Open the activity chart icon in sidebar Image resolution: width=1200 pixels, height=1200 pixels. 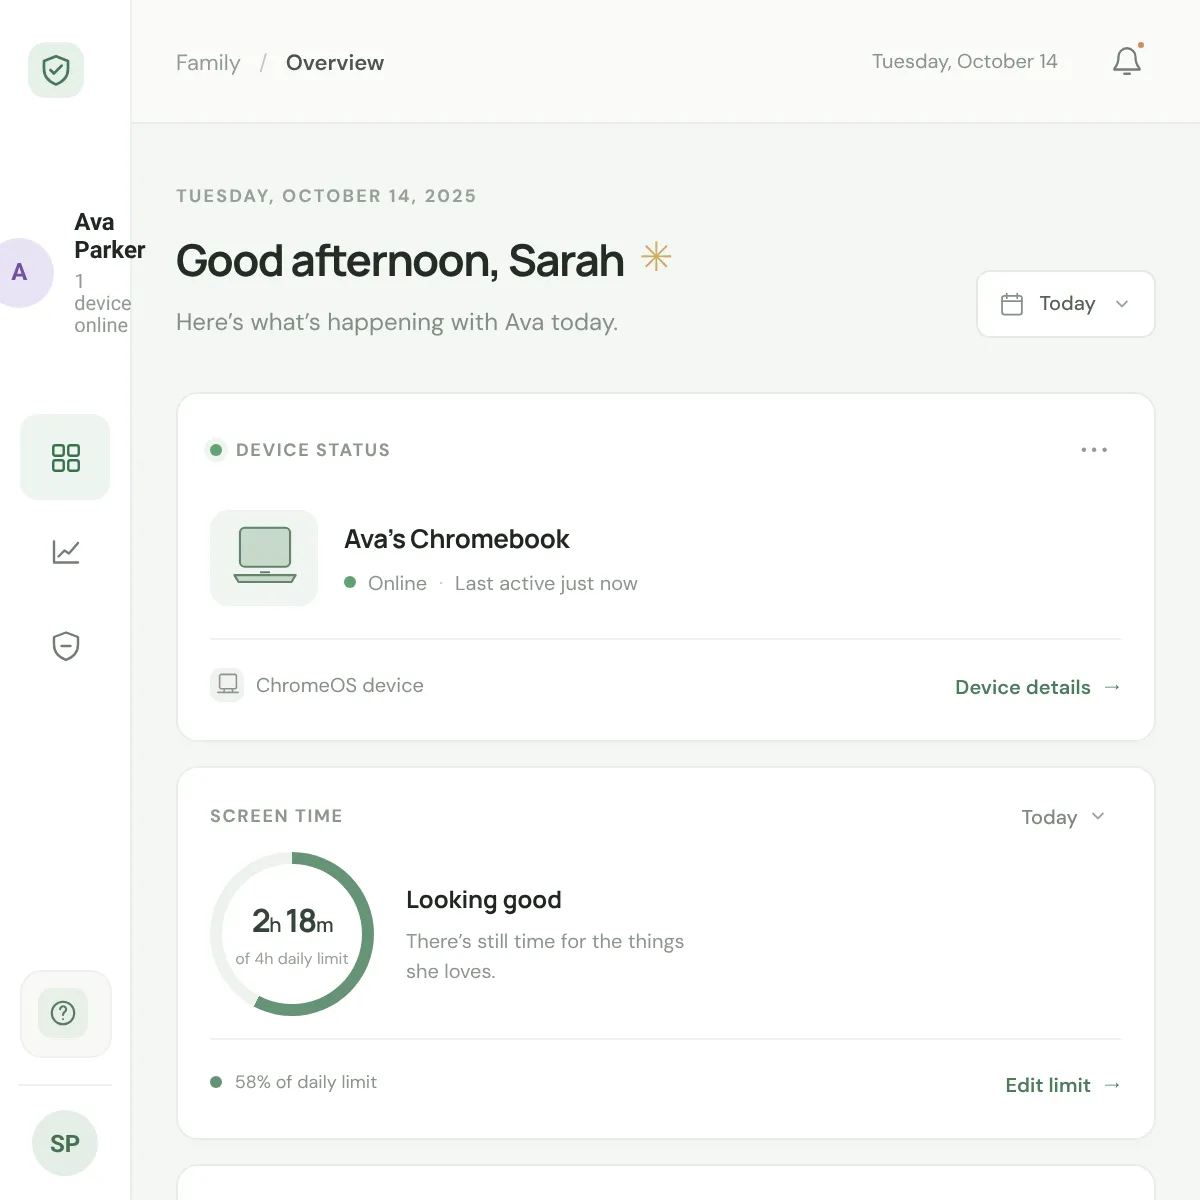(x=66, y=551)
